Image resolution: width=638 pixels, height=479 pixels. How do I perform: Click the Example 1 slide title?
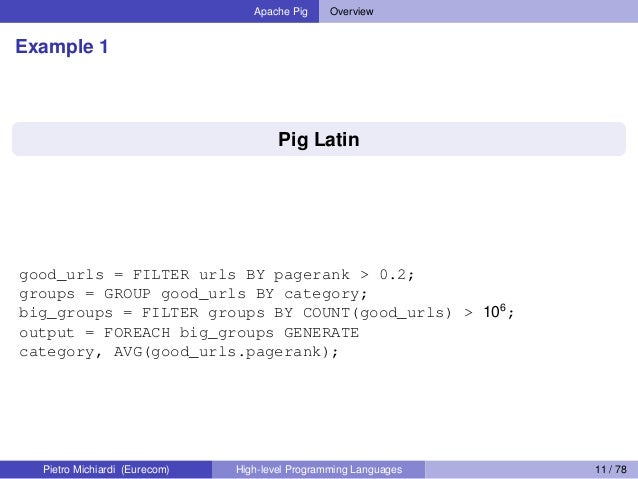[62, 46]
